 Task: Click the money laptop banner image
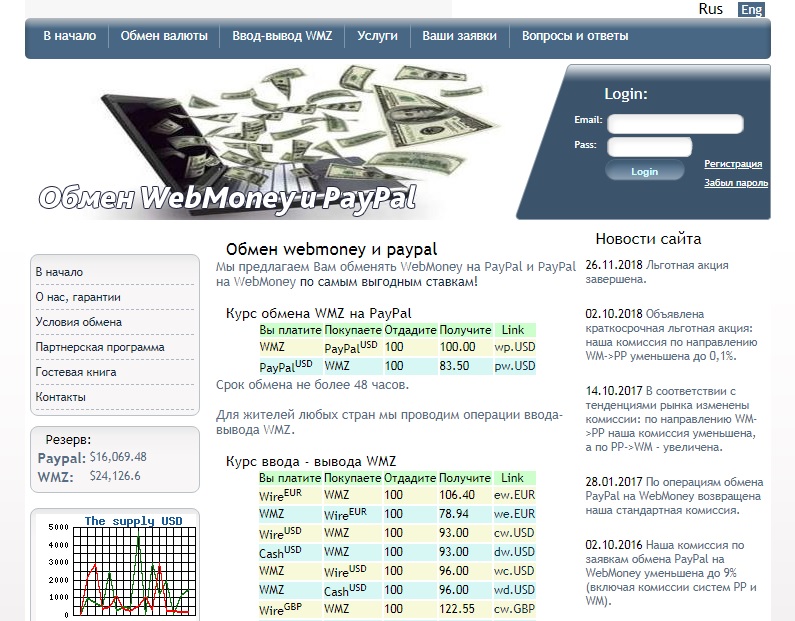pyautogui.click(x=268, y=142)
